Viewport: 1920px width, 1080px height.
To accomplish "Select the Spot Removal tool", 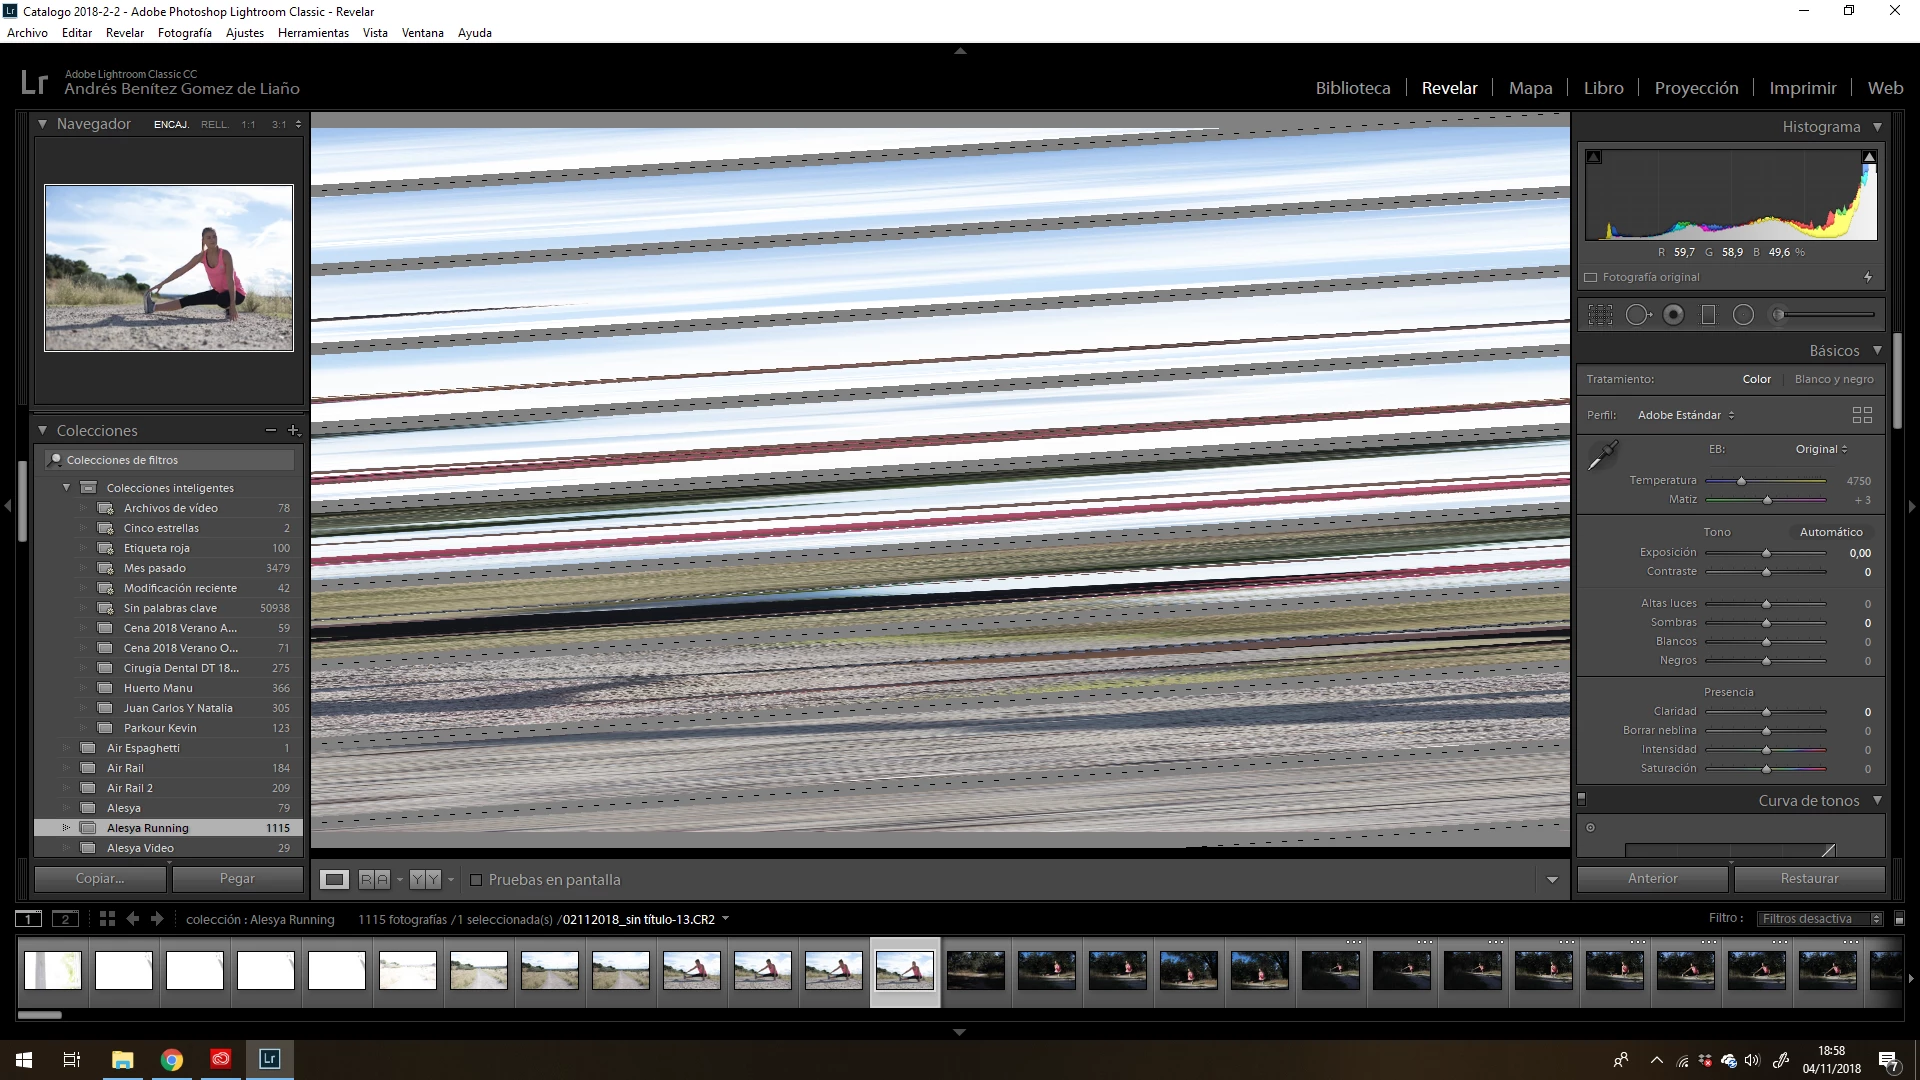I will tap(1637, 315).
